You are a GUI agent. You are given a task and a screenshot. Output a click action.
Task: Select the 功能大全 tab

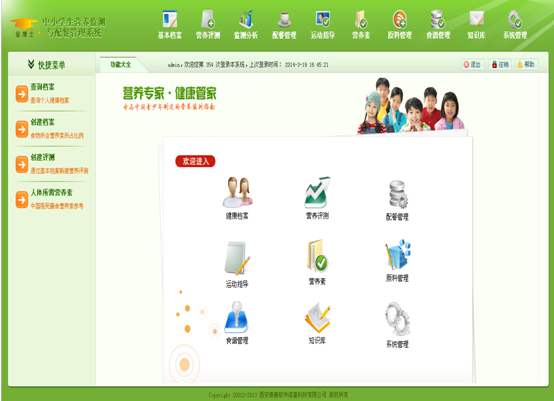120,64
